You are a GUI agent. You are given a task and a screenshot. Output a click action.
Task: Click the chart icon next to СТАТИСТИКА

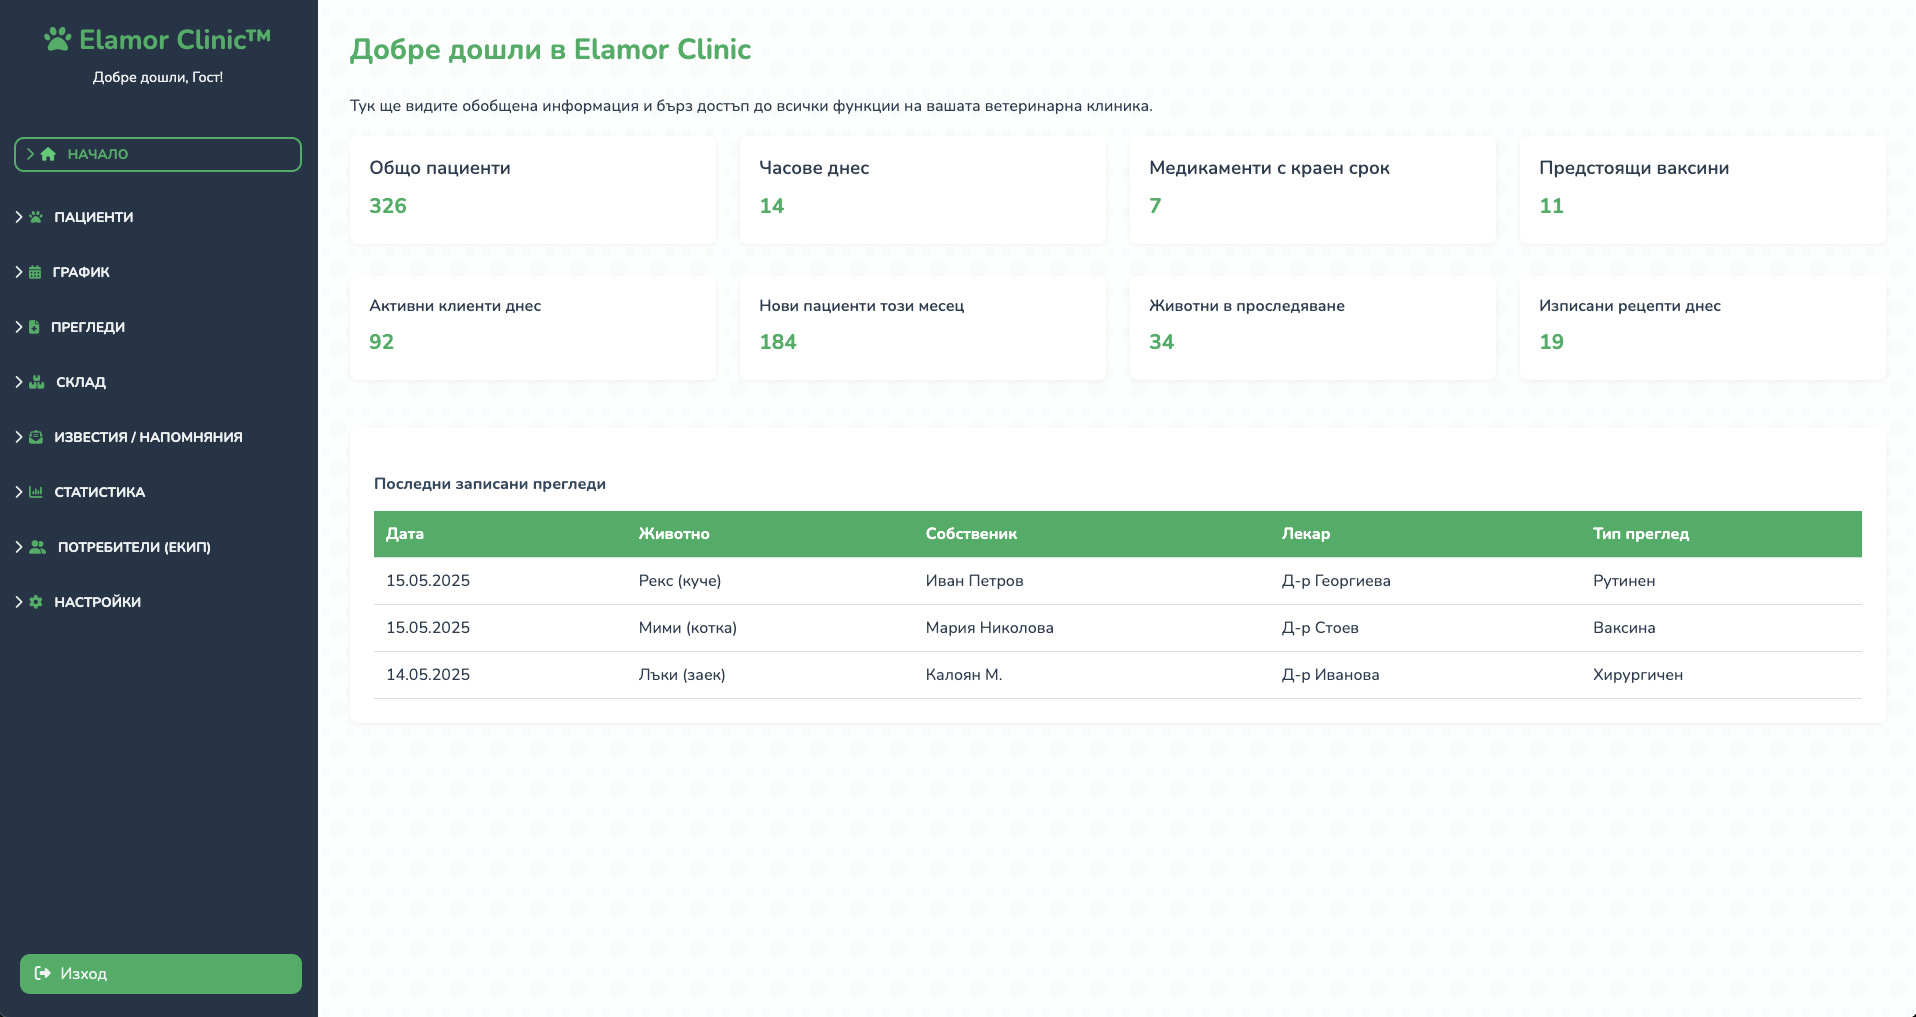36,492
